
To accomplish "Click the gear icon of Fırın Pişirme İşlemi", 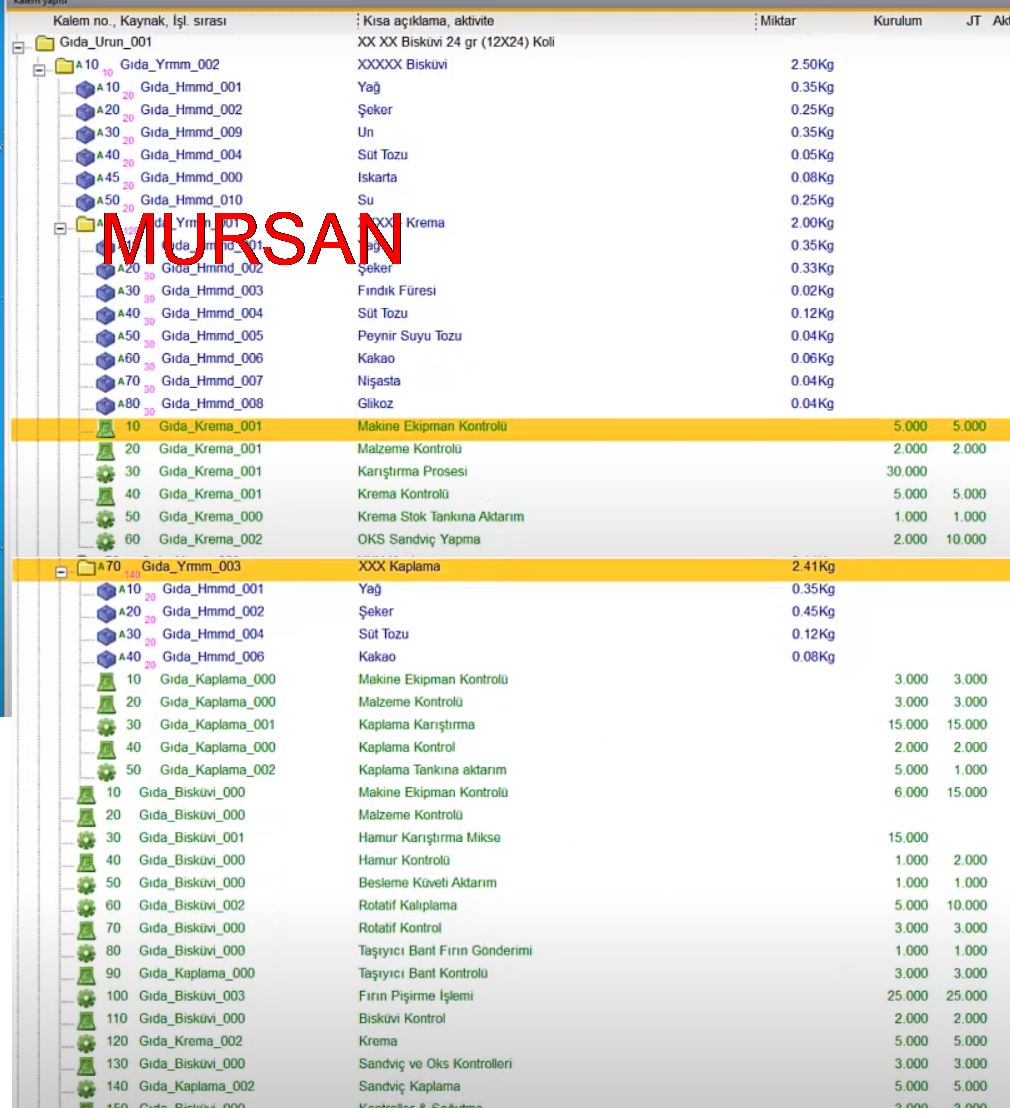I will pos(86,997).
